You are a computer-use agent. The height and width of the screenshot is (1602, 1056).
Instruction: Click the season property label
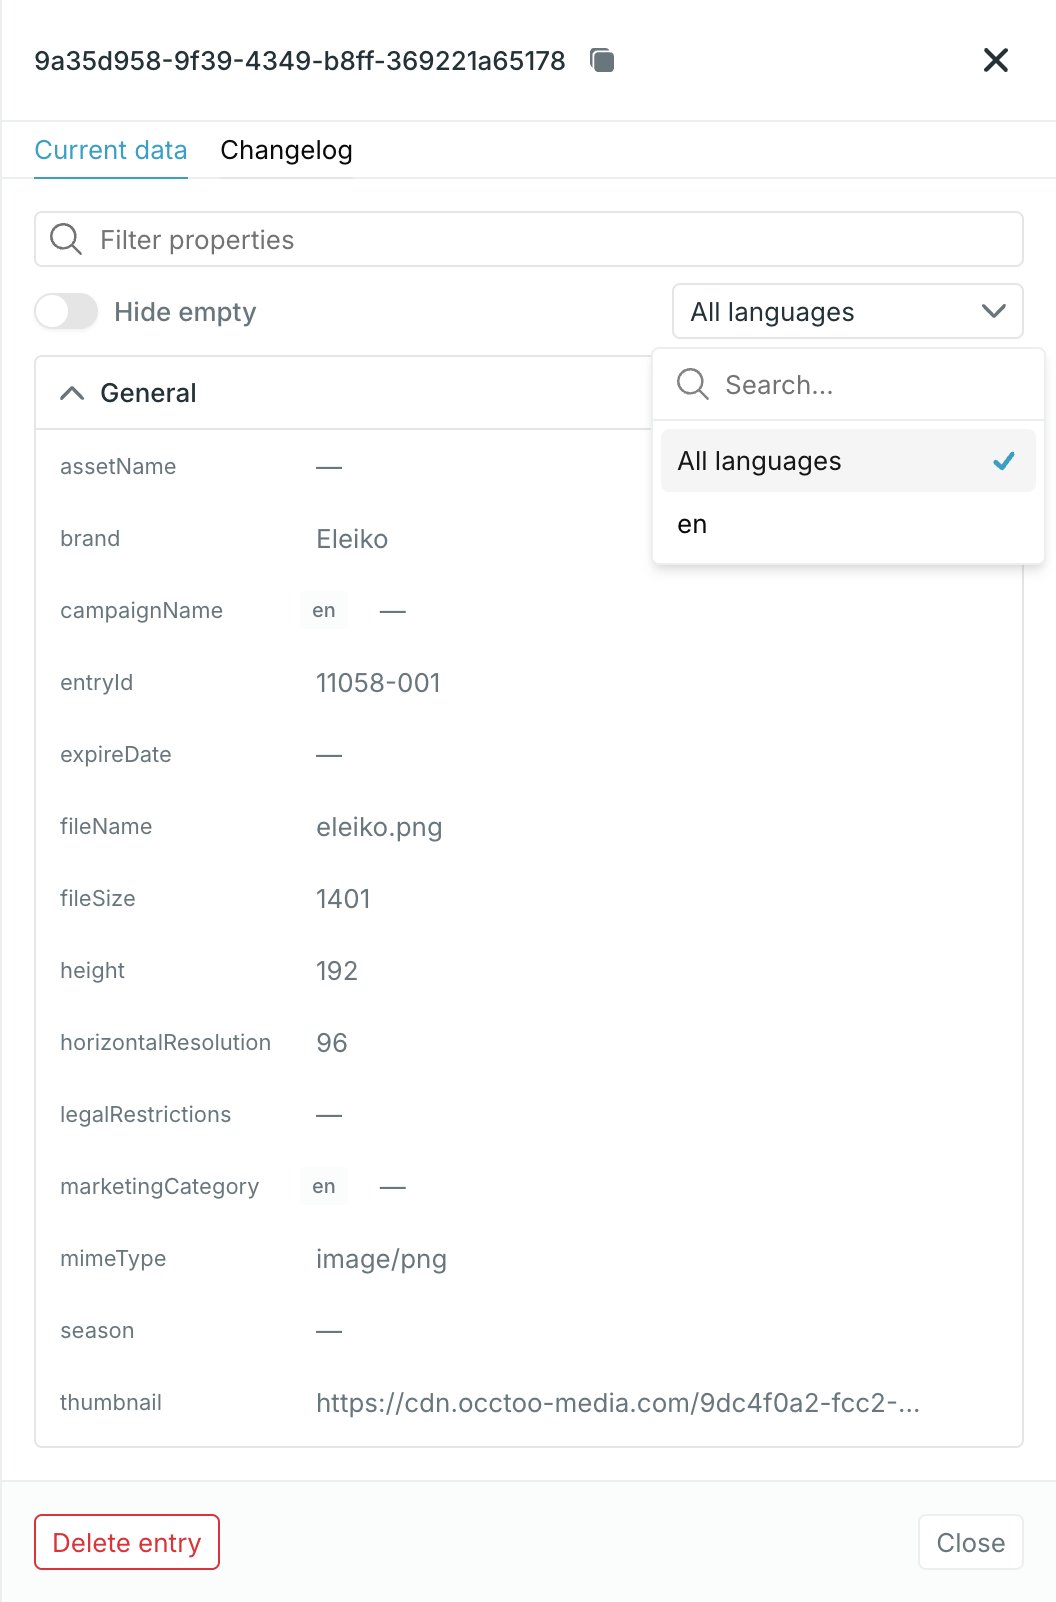tap(97, 1331)
